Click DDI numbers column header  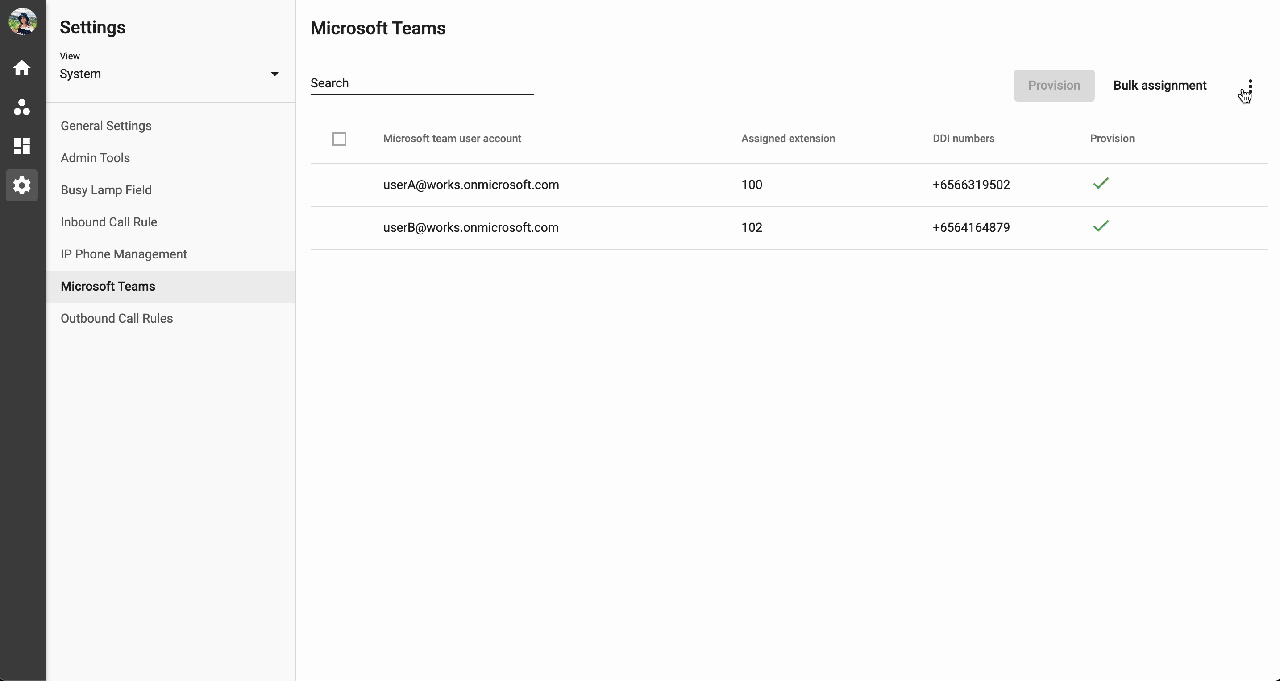tap(963, 139)
